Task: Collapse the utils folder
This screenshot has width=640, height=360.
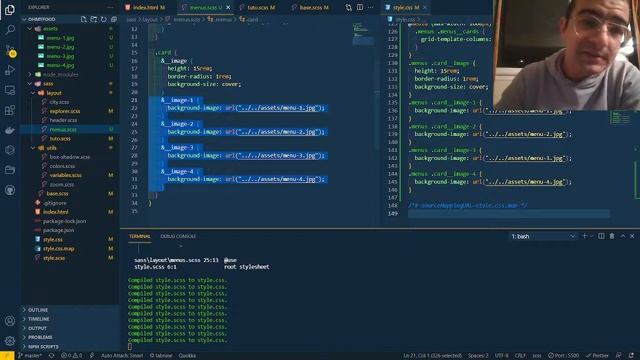Action: tap(51, 148)
